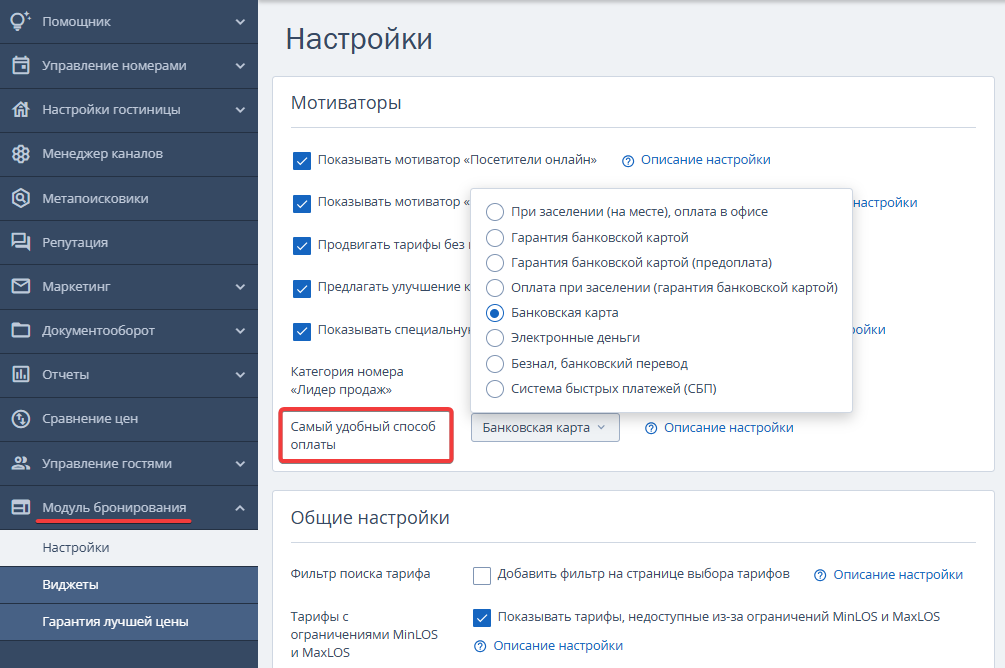Uncheck Показывать мотиватор «Посетители онлайн»
The height and width of the screenshot is (668, 1005).
click(302, 160)
